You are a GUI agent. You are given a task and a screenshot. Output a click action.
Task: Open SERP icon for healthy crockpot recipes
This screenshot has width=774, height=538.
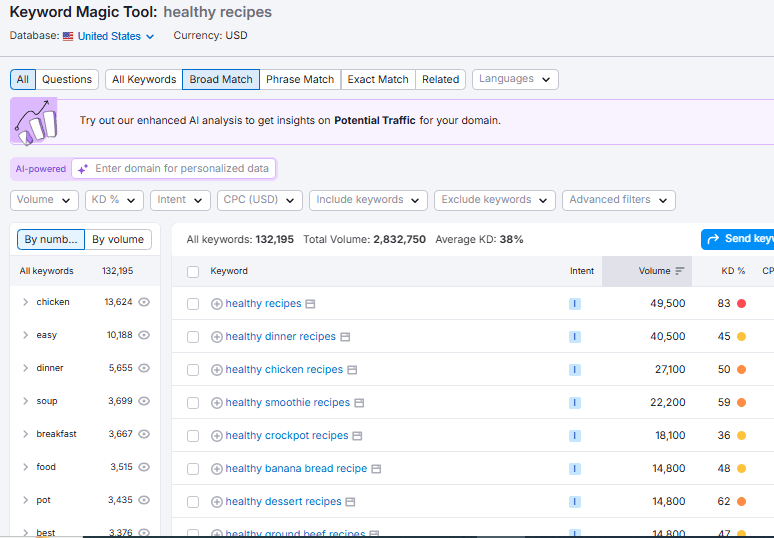pos(357,436)
